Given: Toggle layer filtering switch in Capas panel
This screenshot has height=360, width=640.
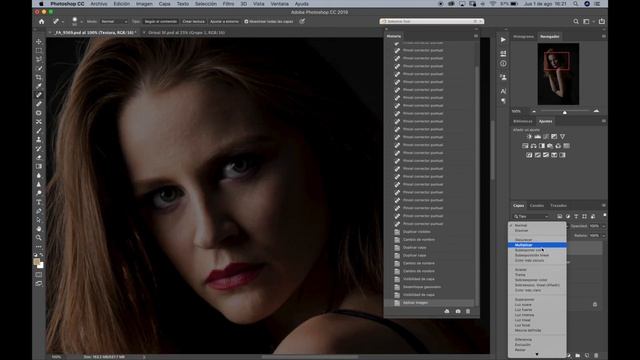Looking at the screenshot, I should click(604, 215).
